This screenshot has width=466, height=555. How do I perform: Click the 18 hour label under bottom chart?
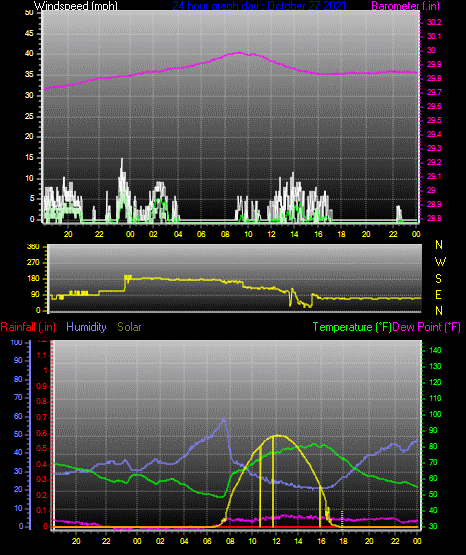pos(344,541)
